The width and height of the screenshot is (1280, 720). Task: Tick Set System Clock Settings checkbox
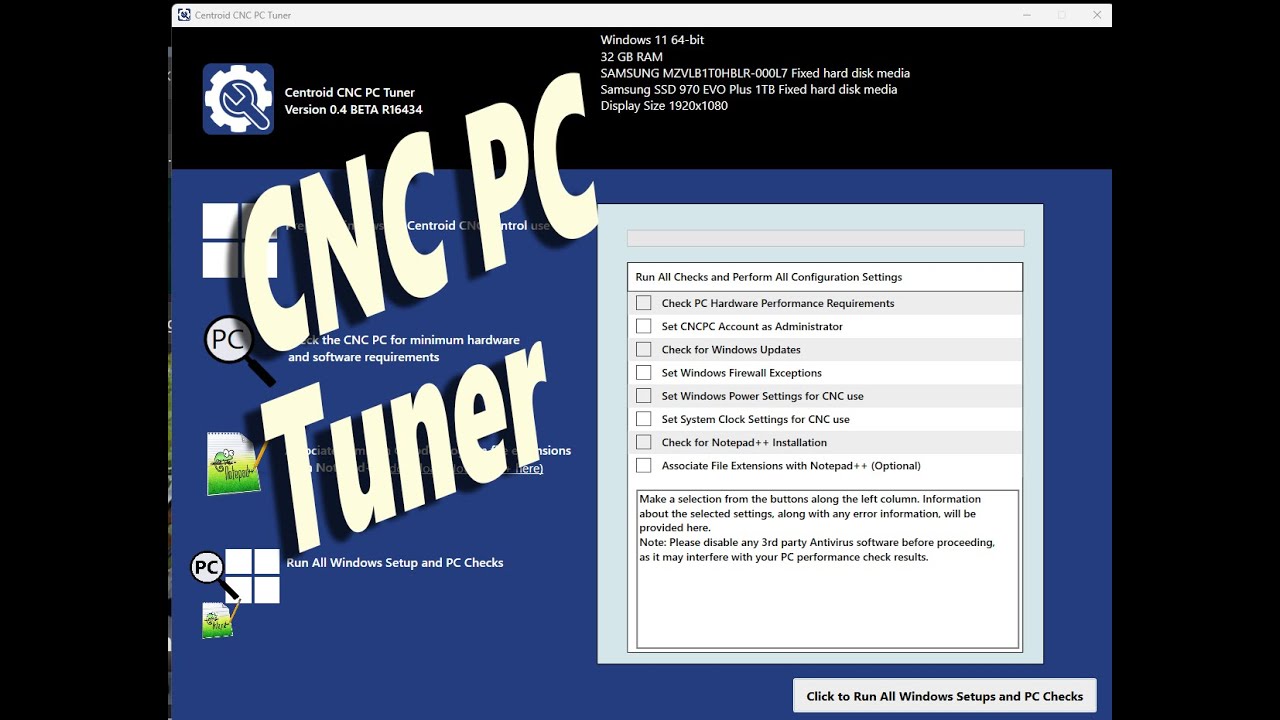[x=643, y=419]
